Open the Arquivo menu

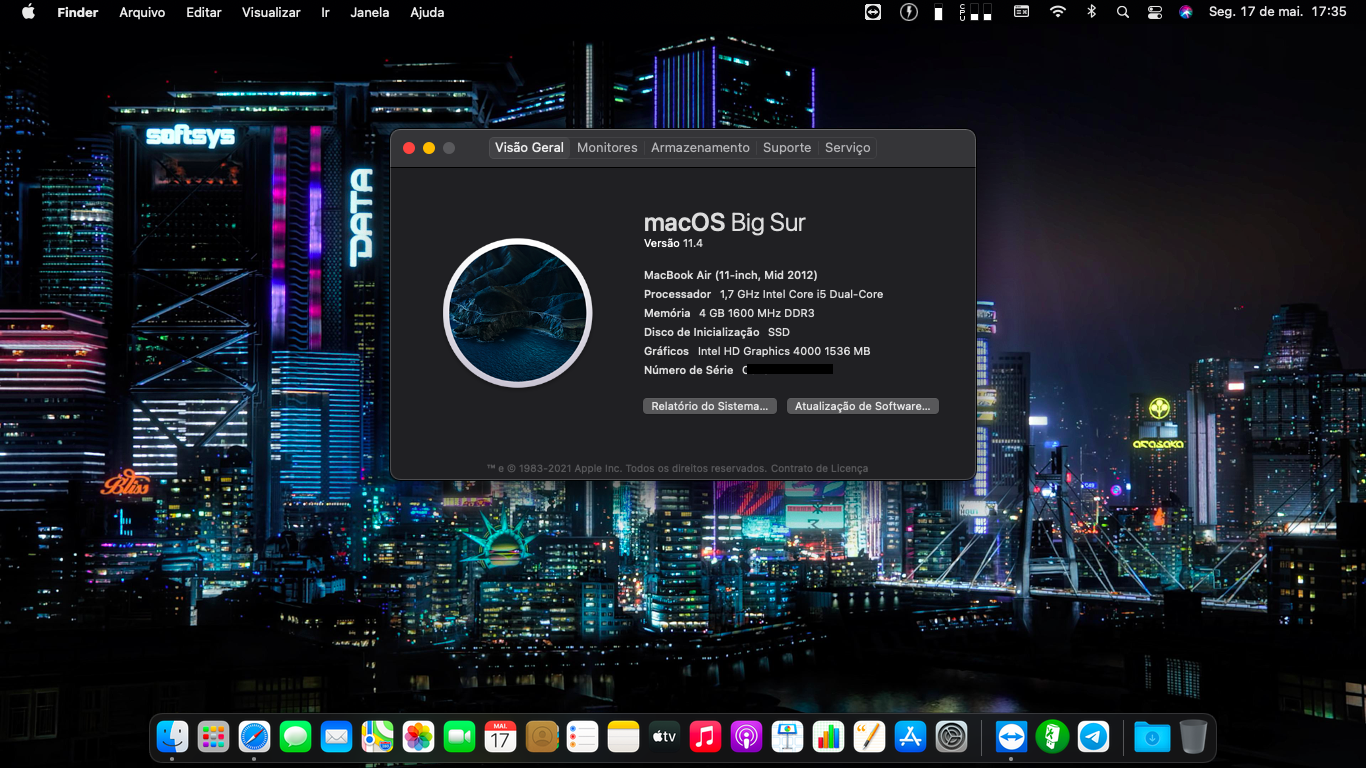point(142,12)
